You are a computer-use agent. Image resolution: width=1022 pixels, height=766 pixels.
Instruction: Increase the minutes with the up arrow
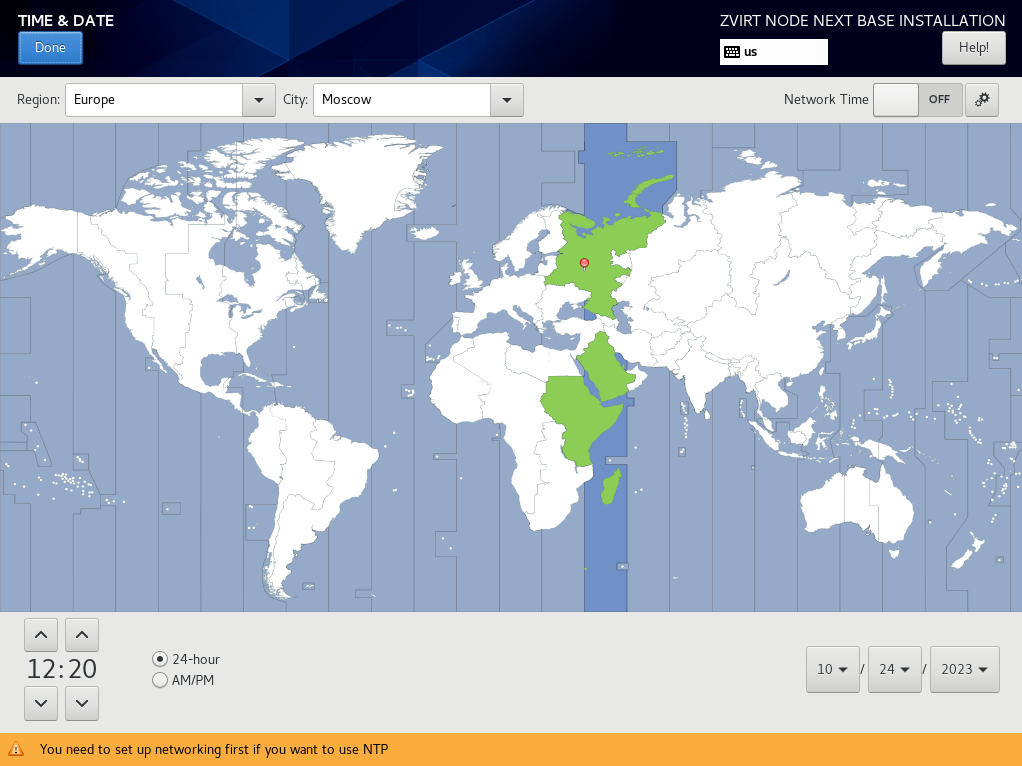click(x=82, y=635)
